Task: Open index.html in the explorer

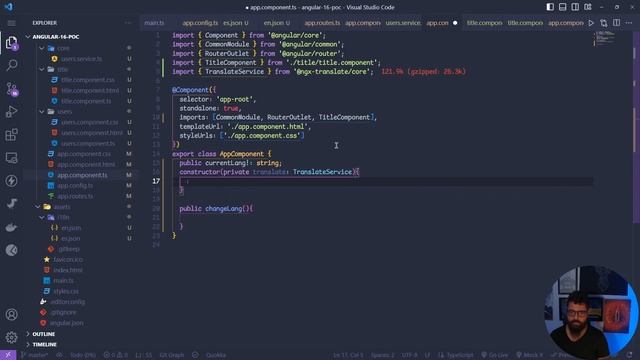Action: 68,270
